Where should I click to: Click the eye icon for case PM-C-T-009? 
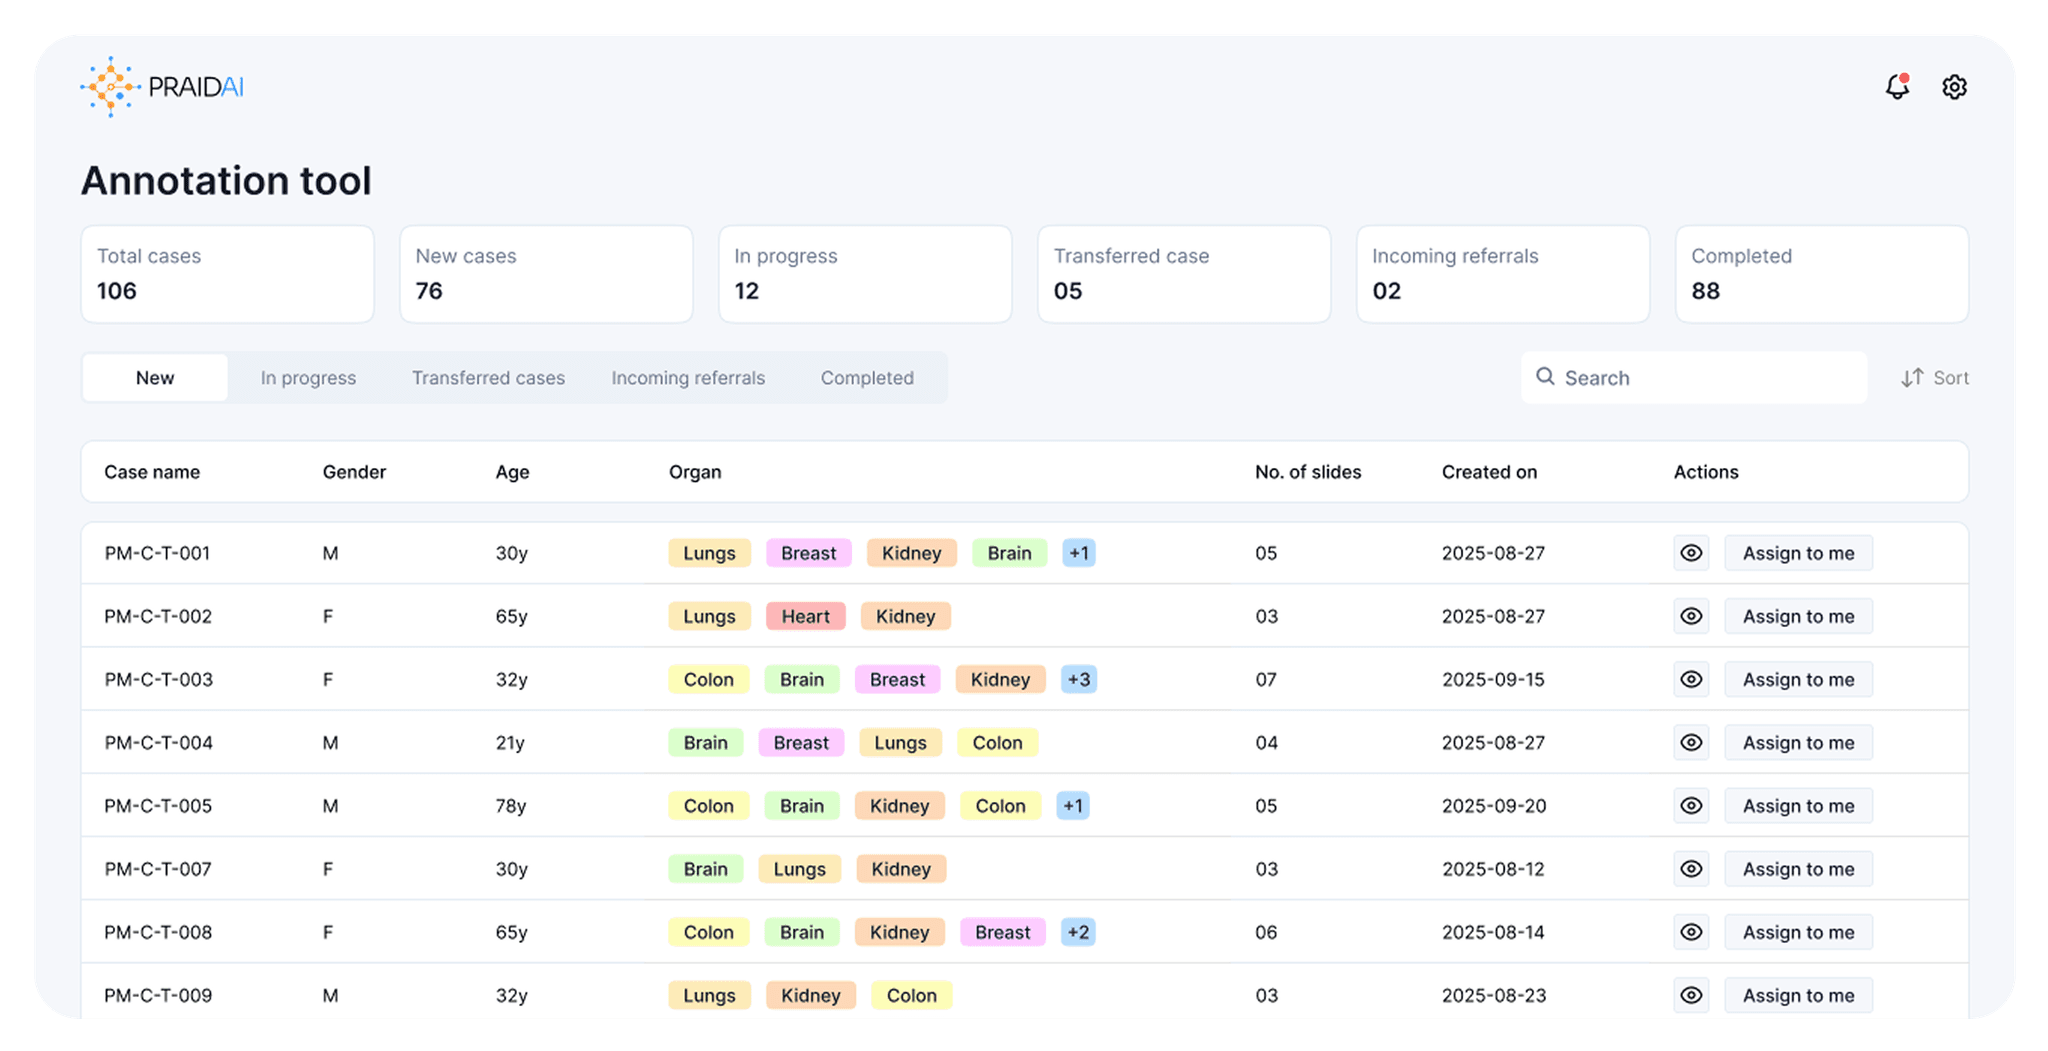tap(1691, 995)
